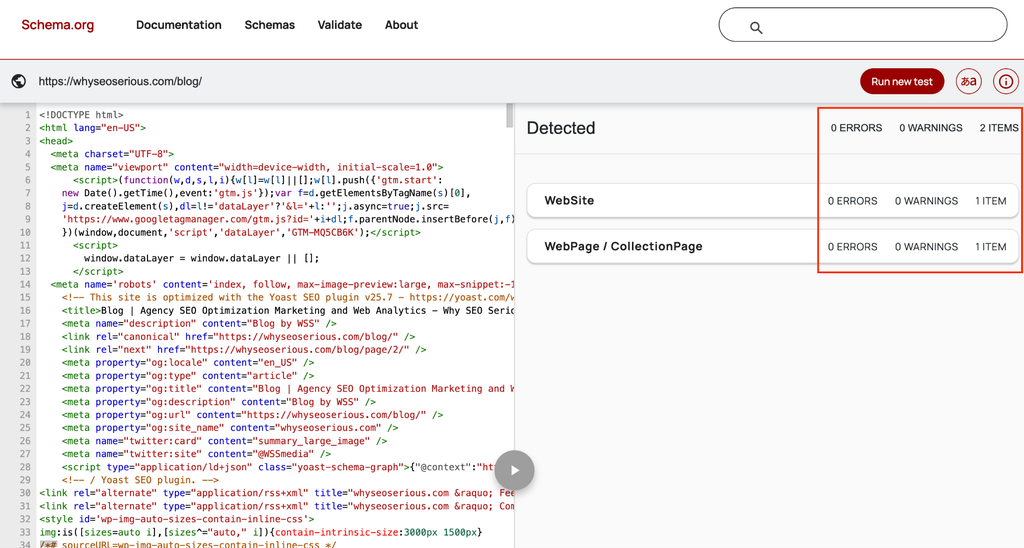Click the <head> tag on line 3
The width and height of the screenshot is (1024, 548).
(x=56, y=141)
